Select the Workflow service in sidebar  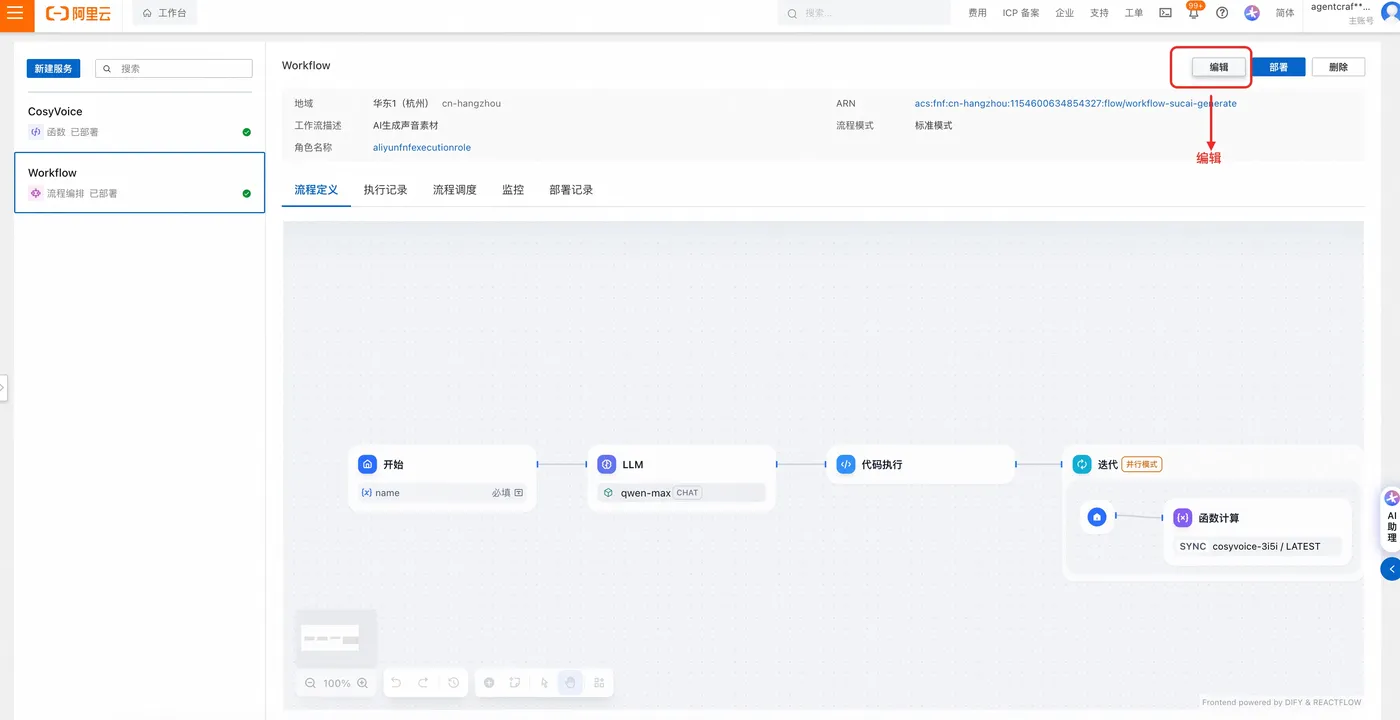(x=139, y=182)
